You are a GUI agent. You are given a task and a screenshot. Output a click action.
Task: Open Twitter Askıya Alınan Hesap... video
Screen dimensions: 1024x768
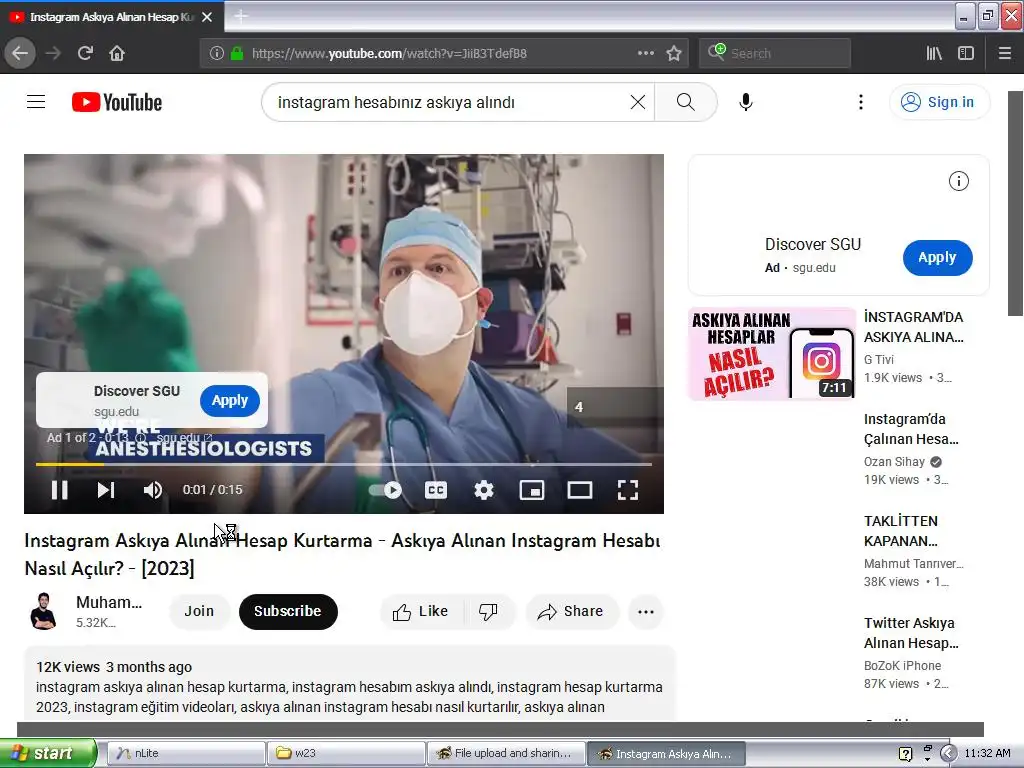click(x=911, y=632)
